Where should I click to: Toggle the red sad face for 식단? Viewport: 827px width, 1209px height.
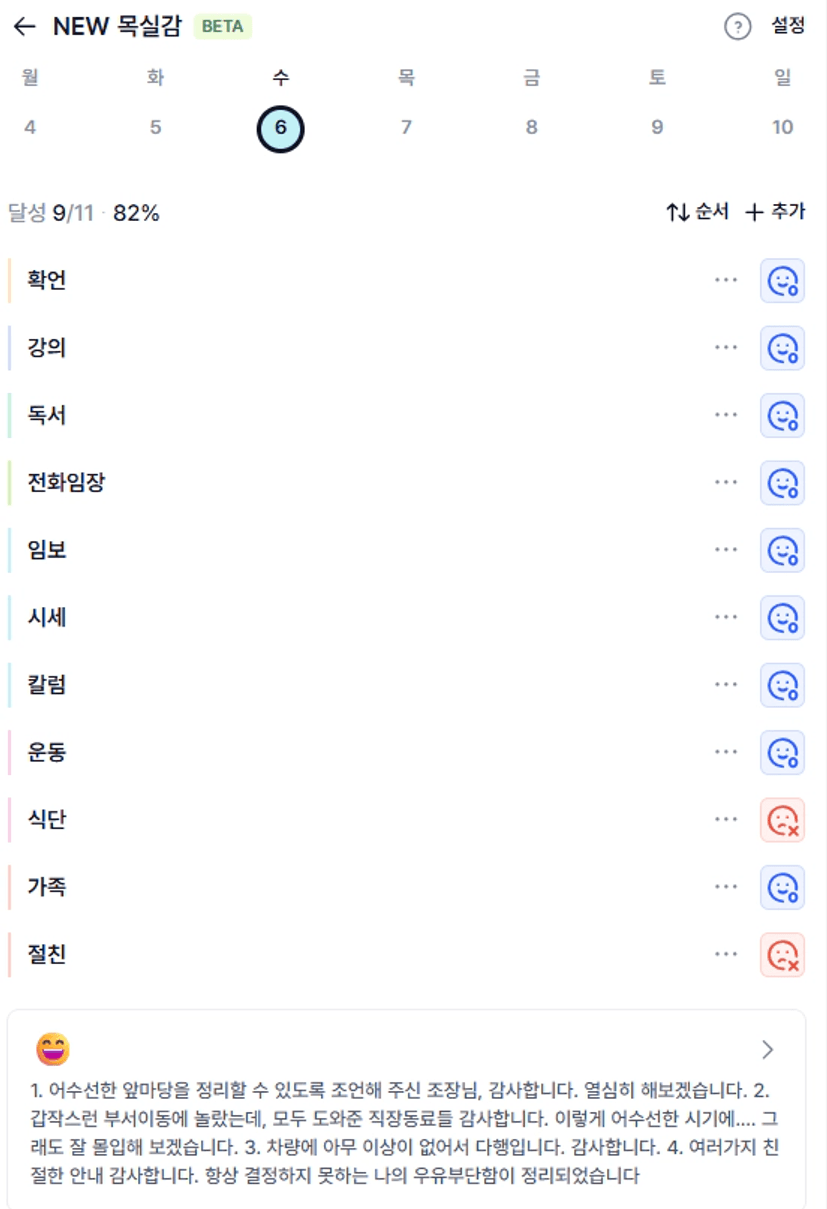(782, 820)
